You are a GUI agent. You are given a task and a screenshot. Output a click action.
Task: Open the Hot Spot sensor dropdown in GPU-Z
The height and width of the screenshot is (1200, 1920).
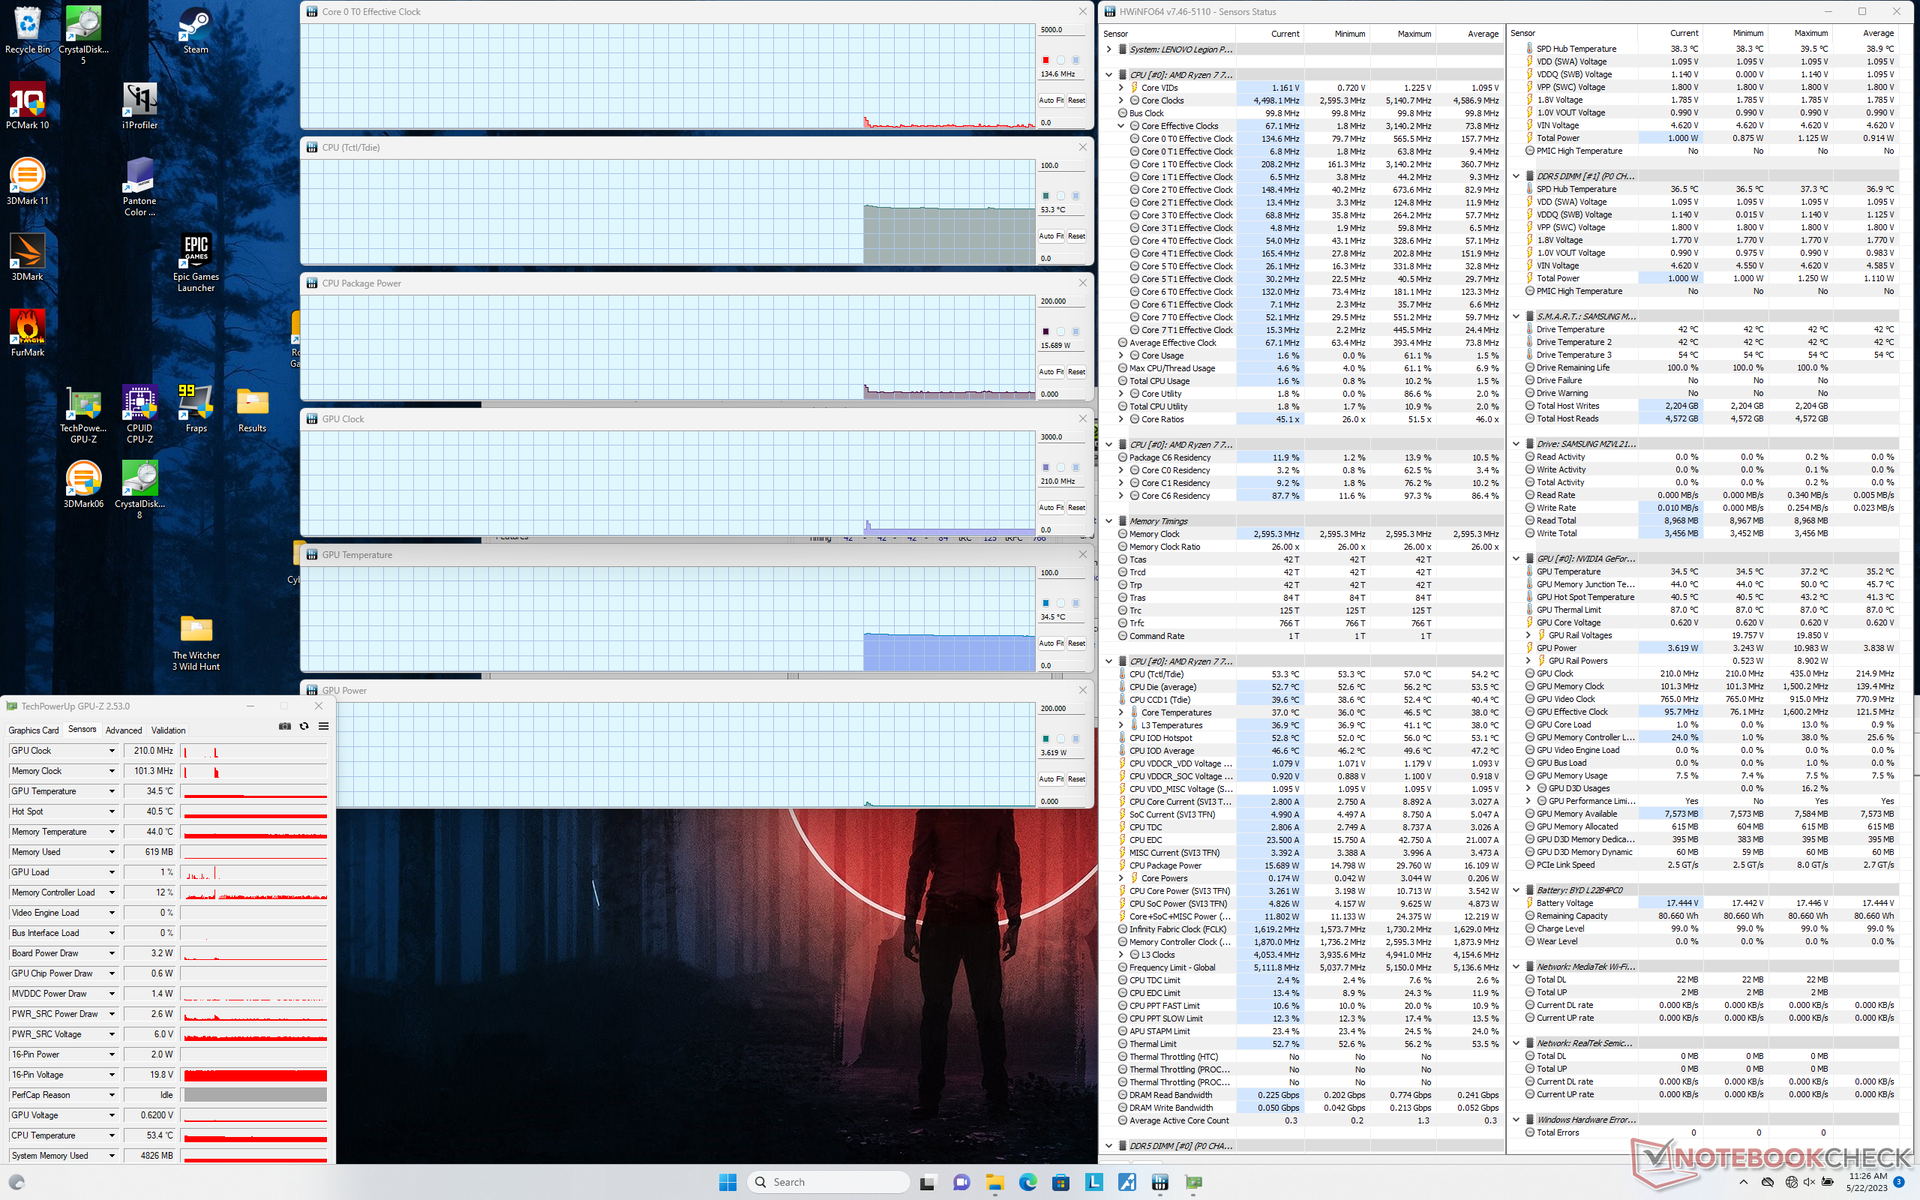click(x=112, y=812)
